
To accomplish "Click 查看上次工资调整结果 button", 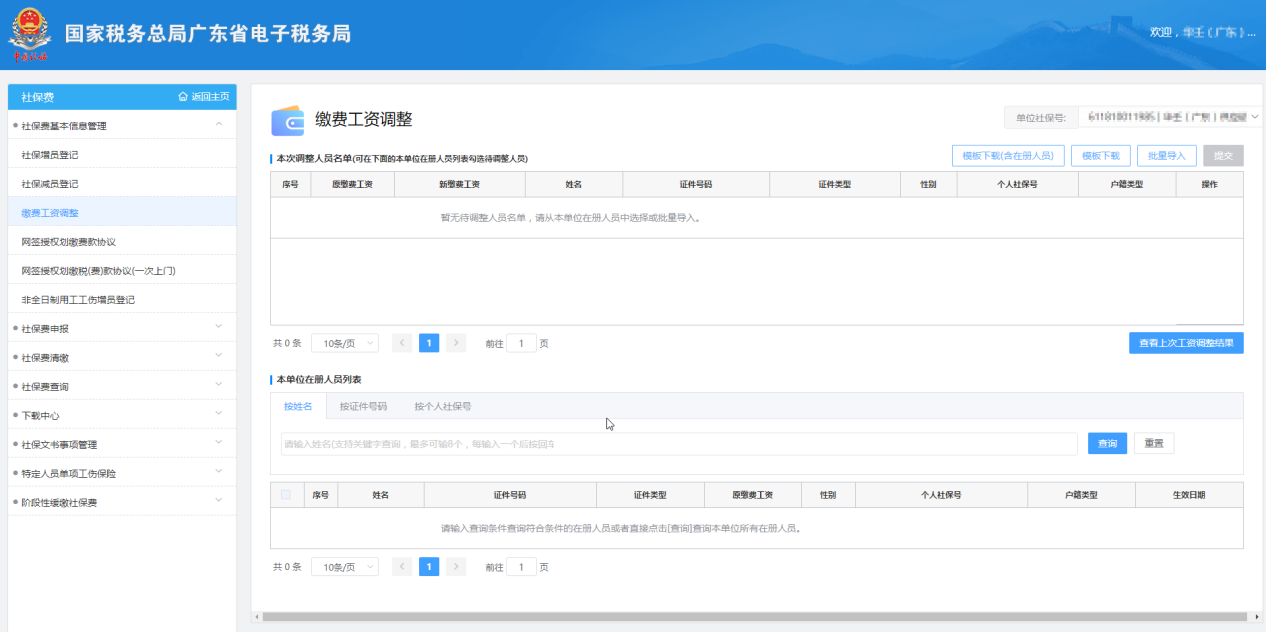I will coord(1186,343).
